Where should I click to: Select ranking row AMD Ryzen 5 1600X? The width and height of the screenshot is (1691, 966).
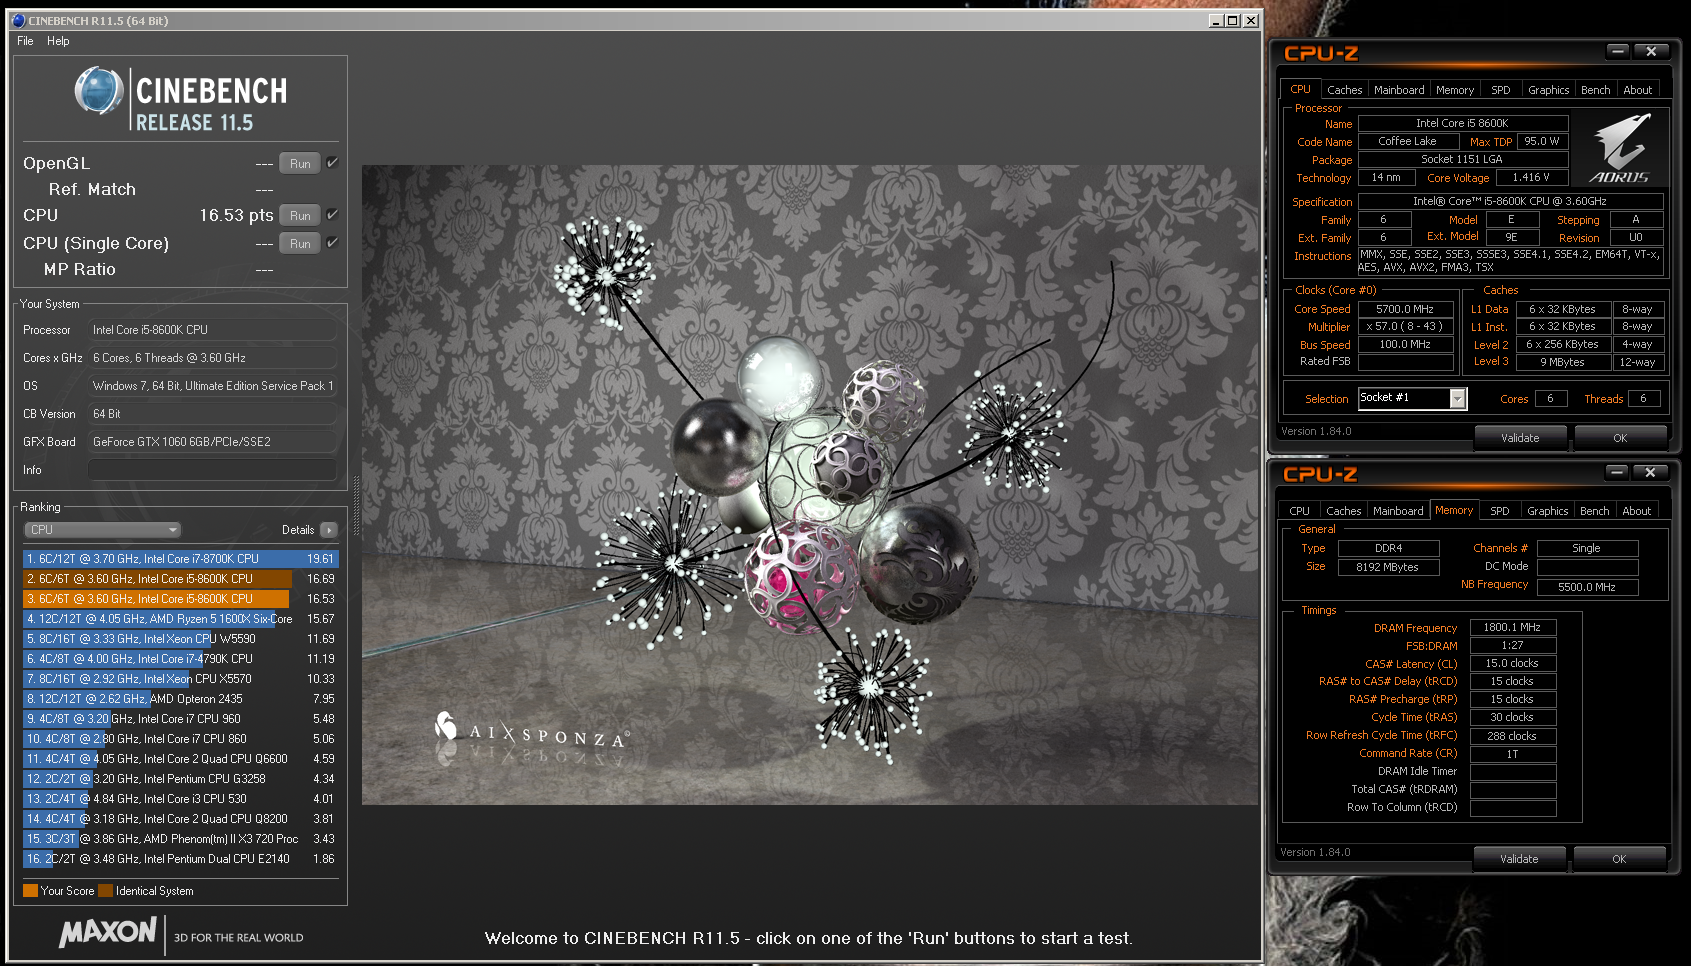click(x=181, y=619)
